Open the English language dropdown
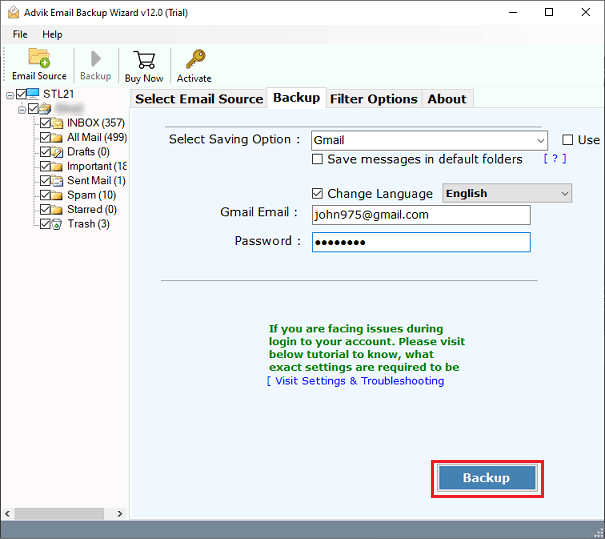The width and height of the screenshot is (605, 539). [x=564, y=194]
